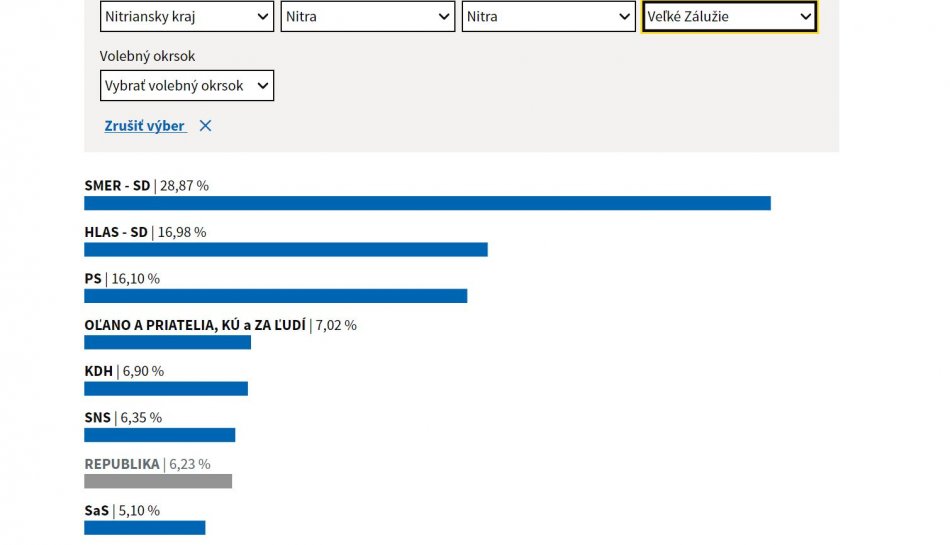Select the SaS result bar
Screen dimensions: 950x545
144,527
